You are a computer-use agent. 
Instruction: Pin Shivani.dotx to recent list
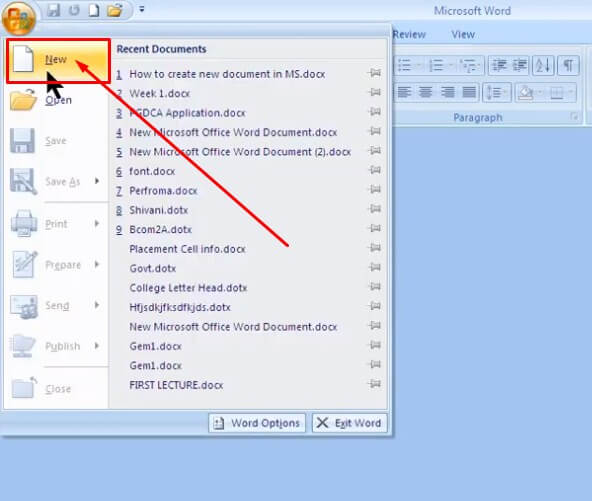pos(375,209)
